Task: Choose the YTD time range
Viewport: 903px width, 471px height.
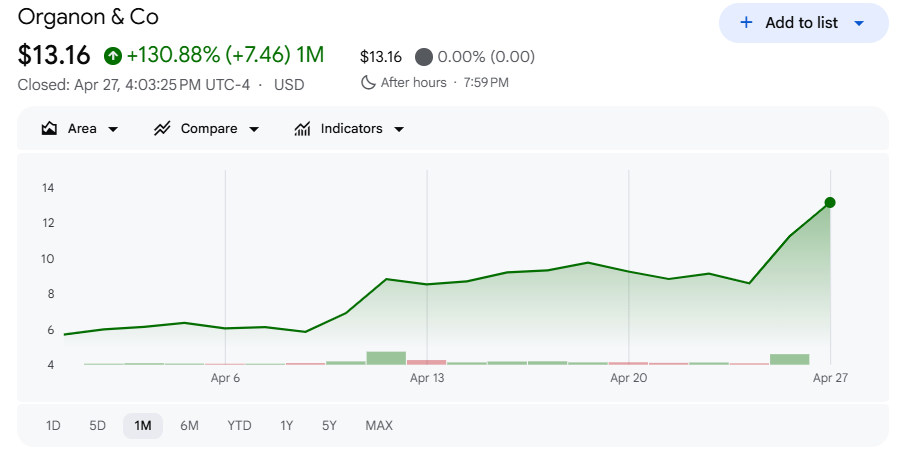Action: (x=239, y=426)
